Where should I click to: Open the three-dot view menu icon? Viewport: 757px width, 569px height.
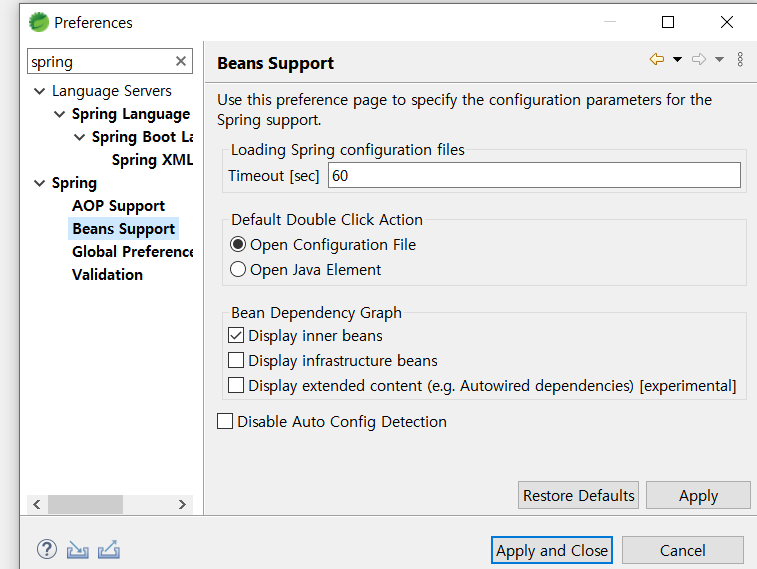click(740, 59)
